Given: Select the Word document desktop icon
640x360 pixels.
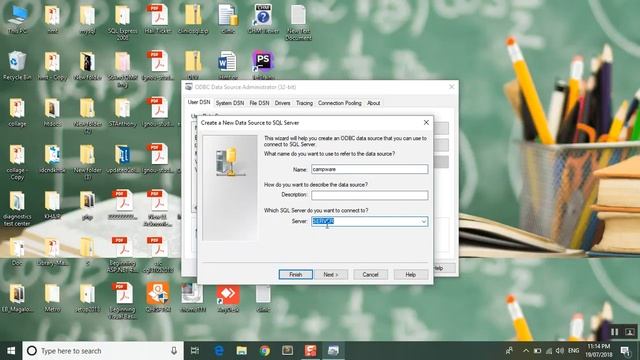Looking at the screenshot, I should 228,65.
